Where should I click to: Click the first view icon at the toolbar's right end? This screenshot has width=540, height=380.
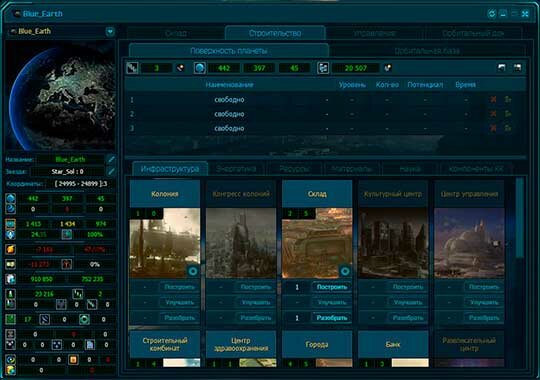click(501, 68)
